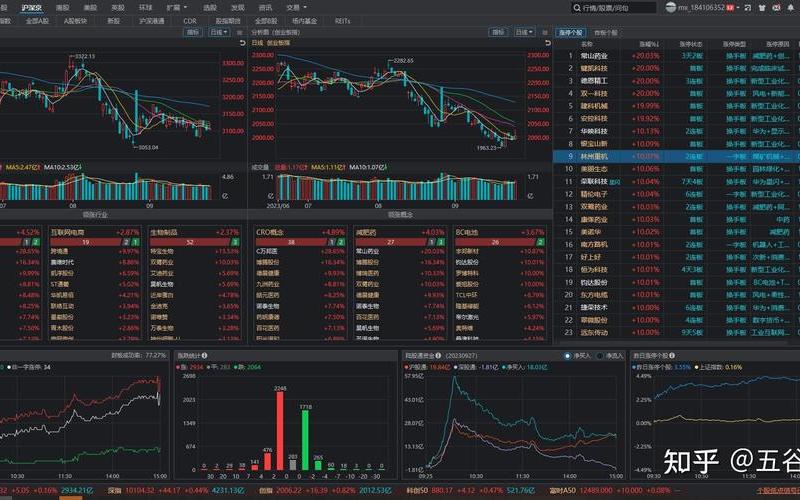Image resolution: width=800 pixels, height=500 pixels.
Task: Click the green 1718 bar
Action: tap(305, 440)
